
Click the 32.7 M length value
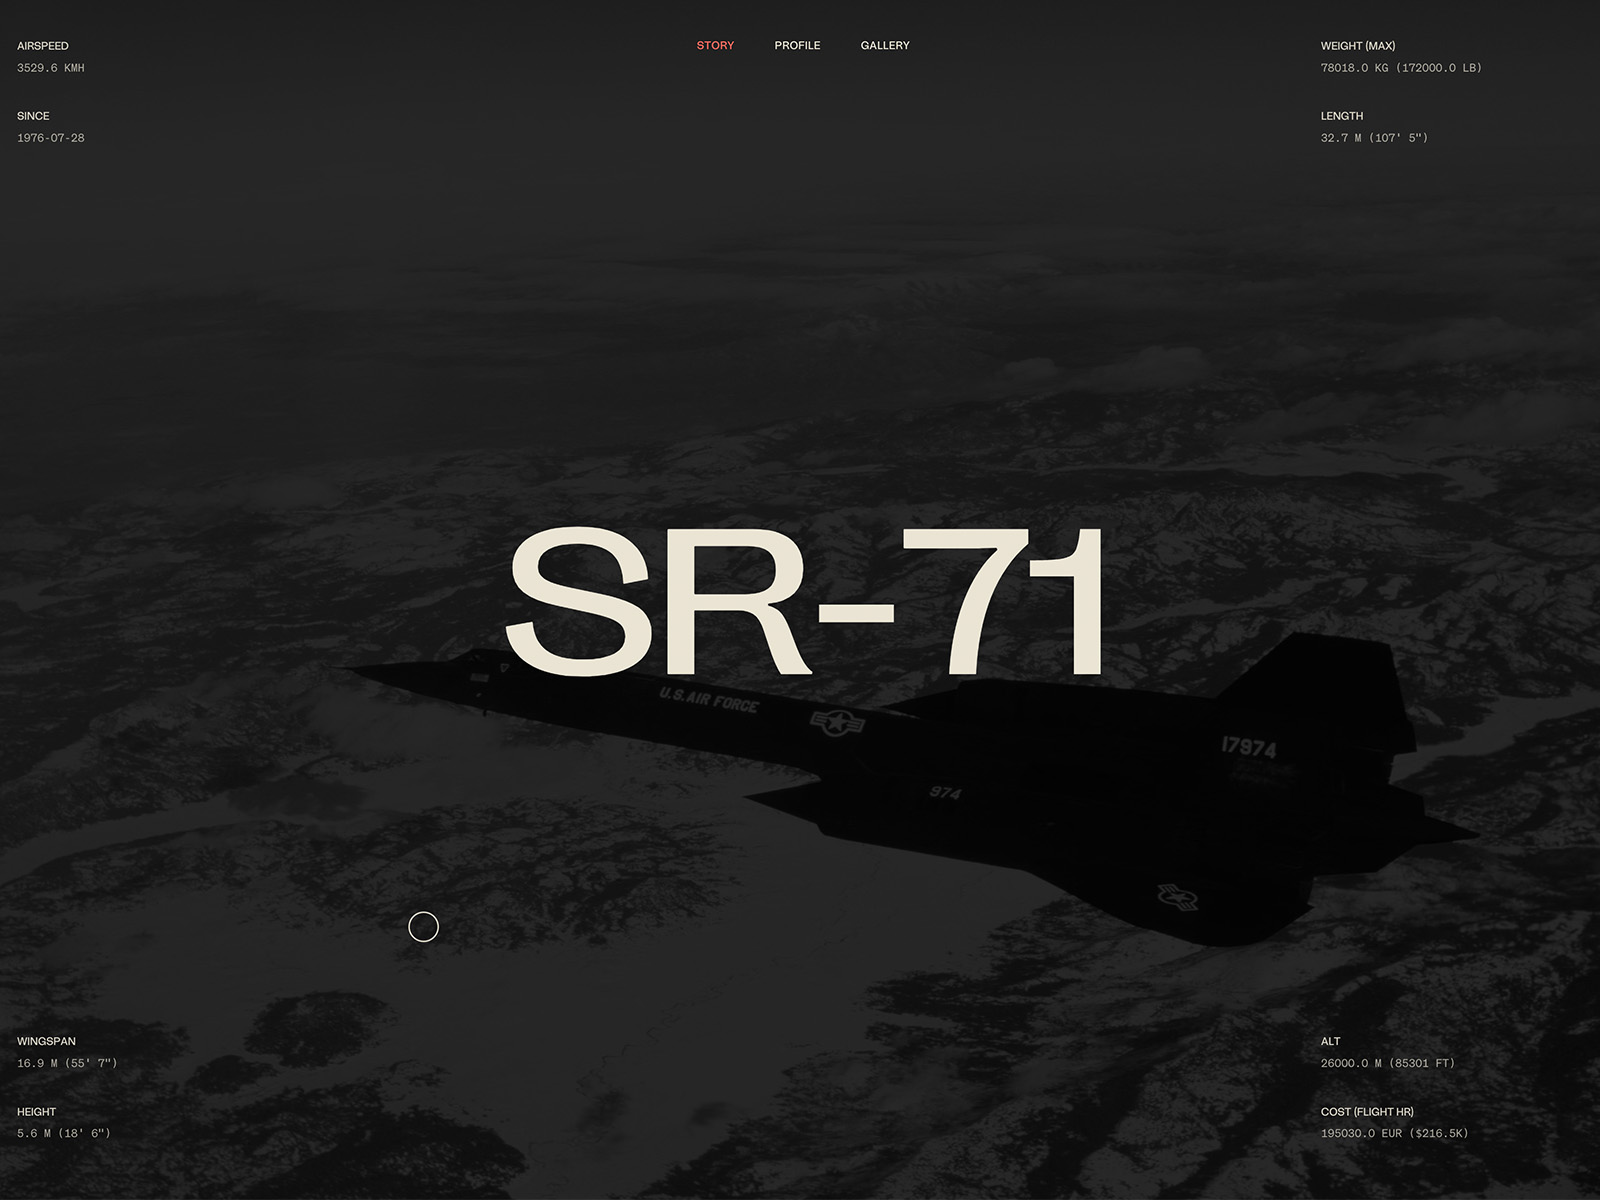[1374, 138]
